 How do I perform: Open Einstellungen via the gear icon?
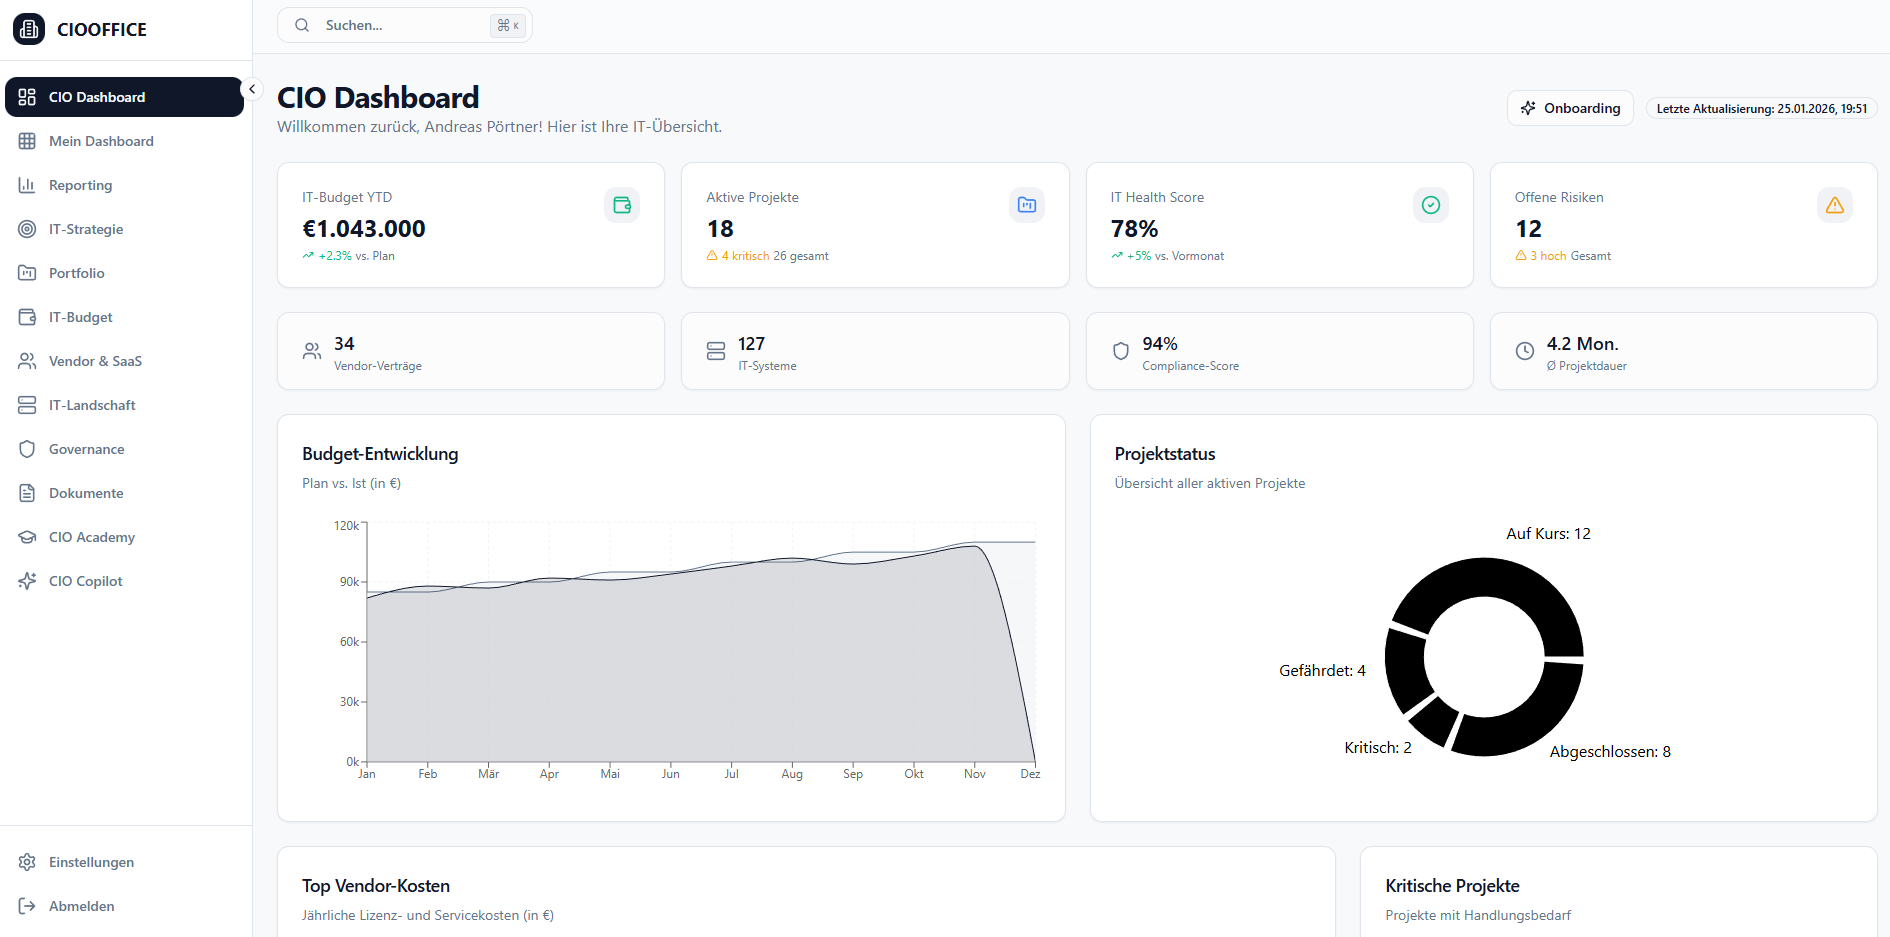(x=26, y=861)
